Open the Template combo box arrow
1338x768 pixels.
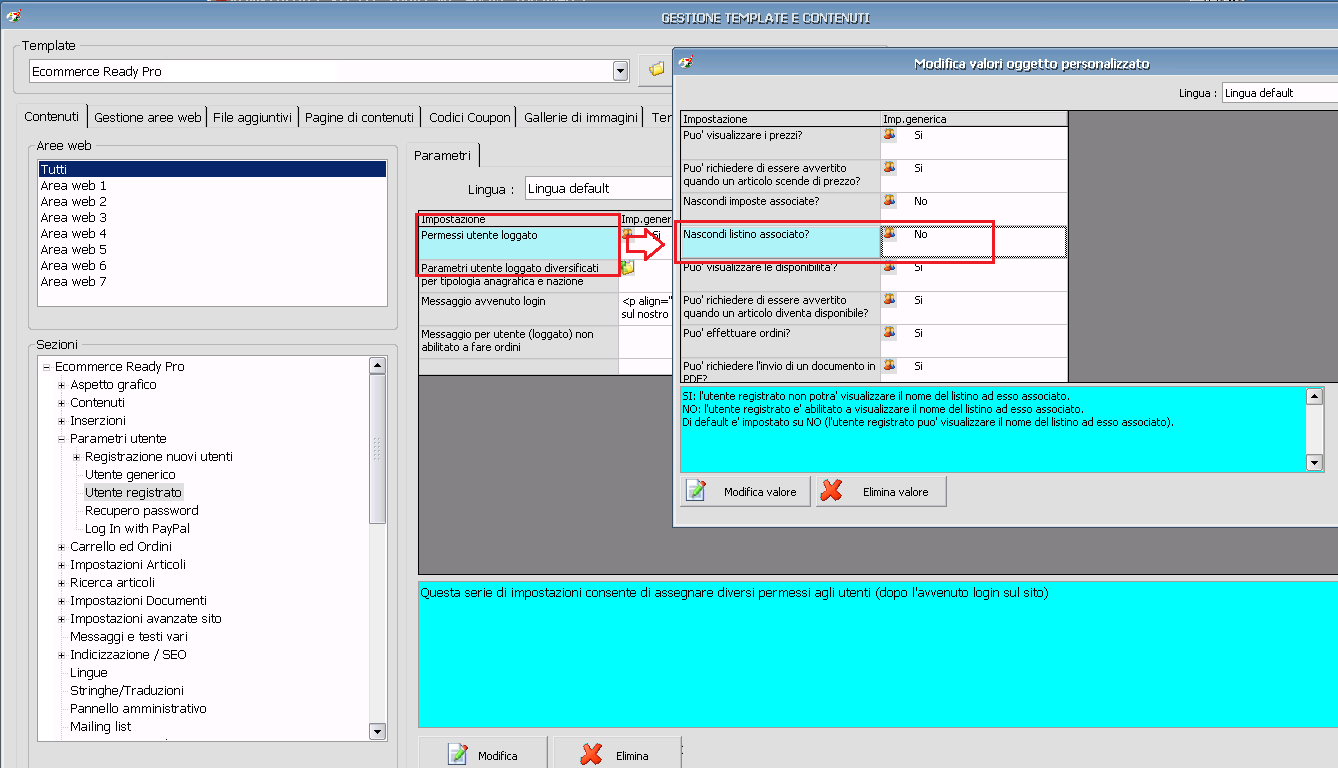[620, 71]
